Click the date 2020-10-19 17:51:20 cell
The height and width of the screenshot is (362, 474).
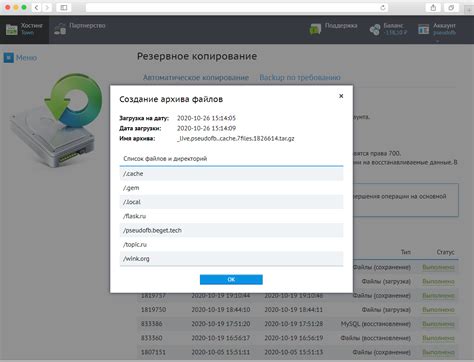221,324
